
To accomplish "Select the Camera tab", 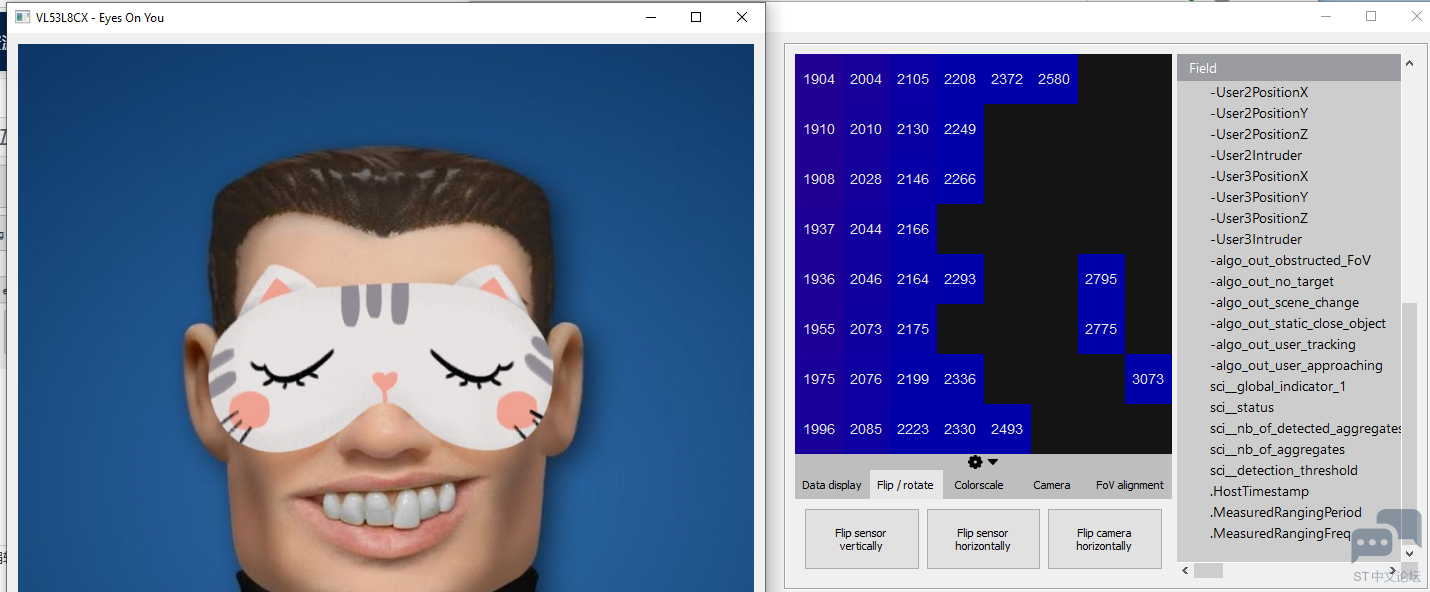I will [1051, 485].
